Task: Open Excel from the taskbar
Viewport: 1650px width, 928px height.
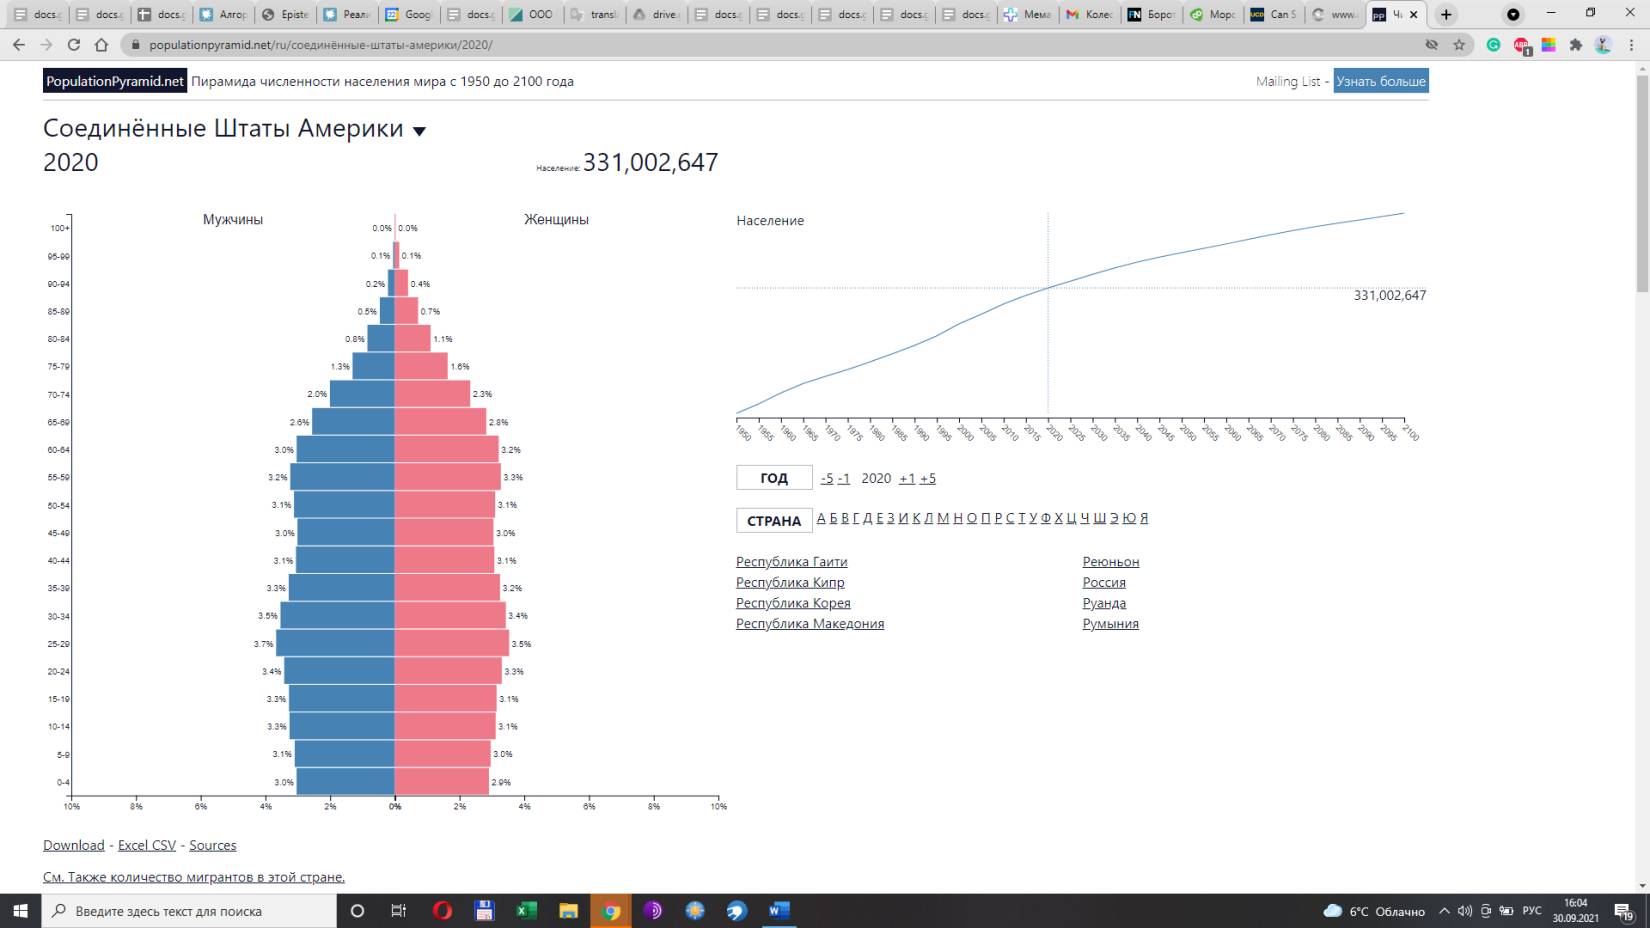Action: 526,910
